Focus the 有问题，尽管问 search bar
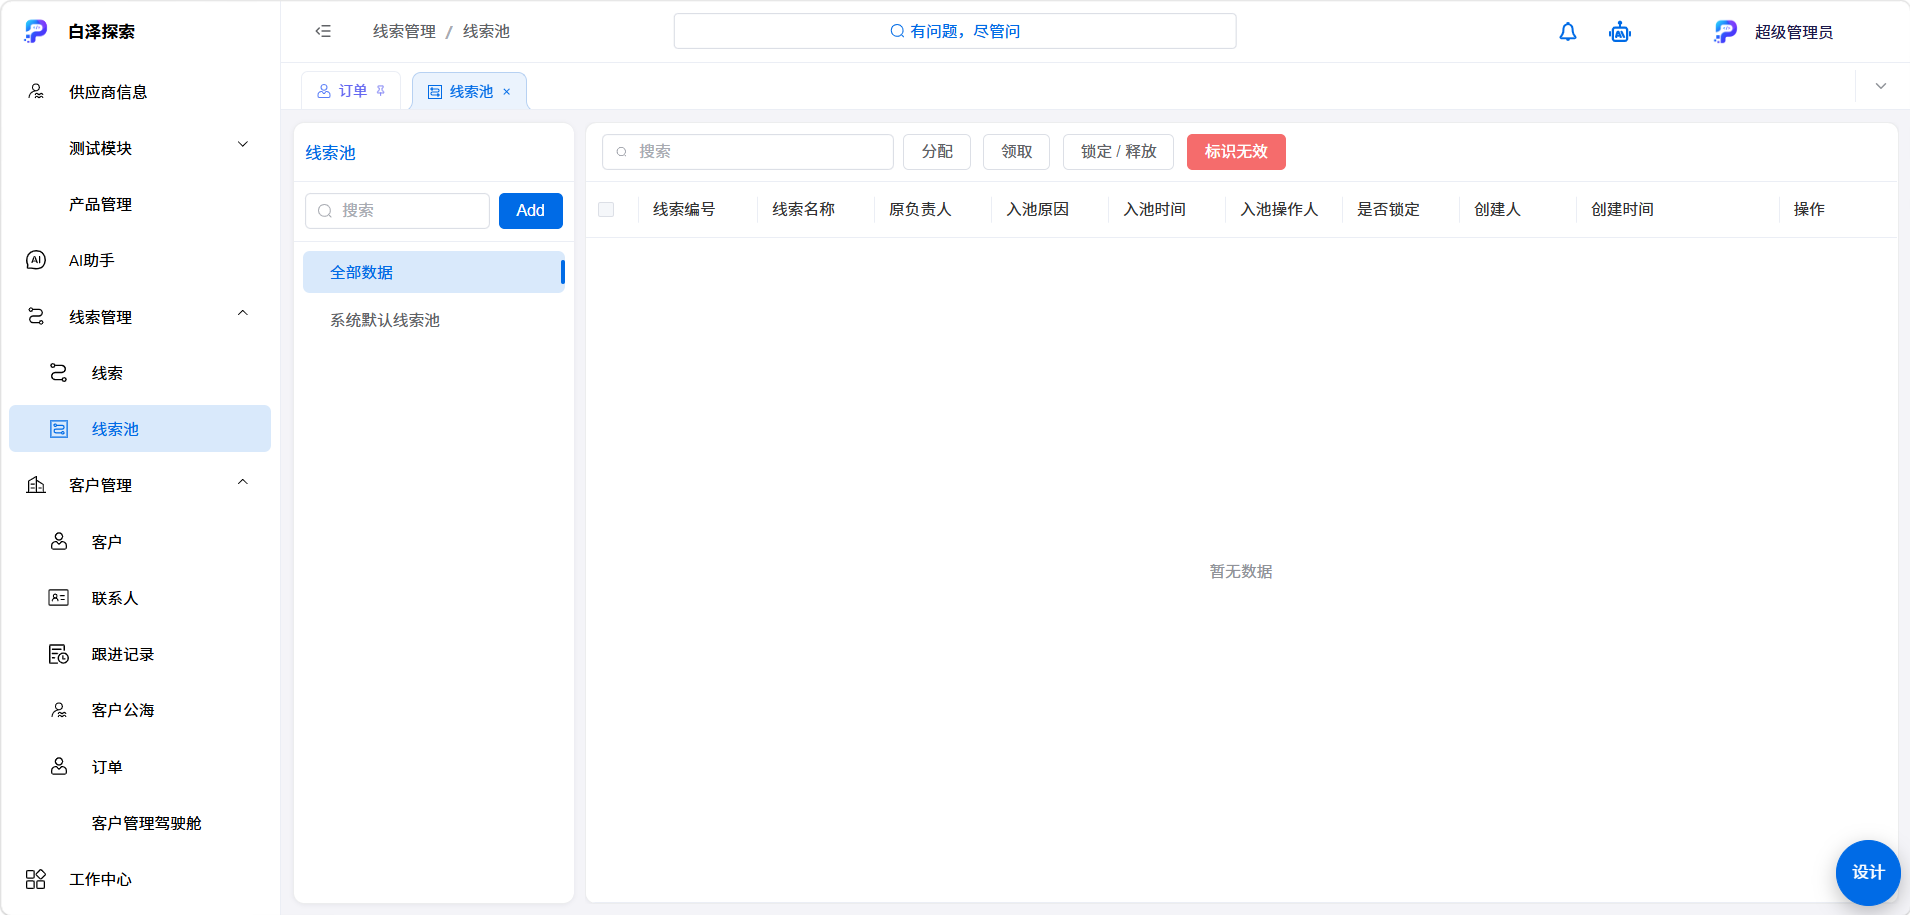 [955, 31]
